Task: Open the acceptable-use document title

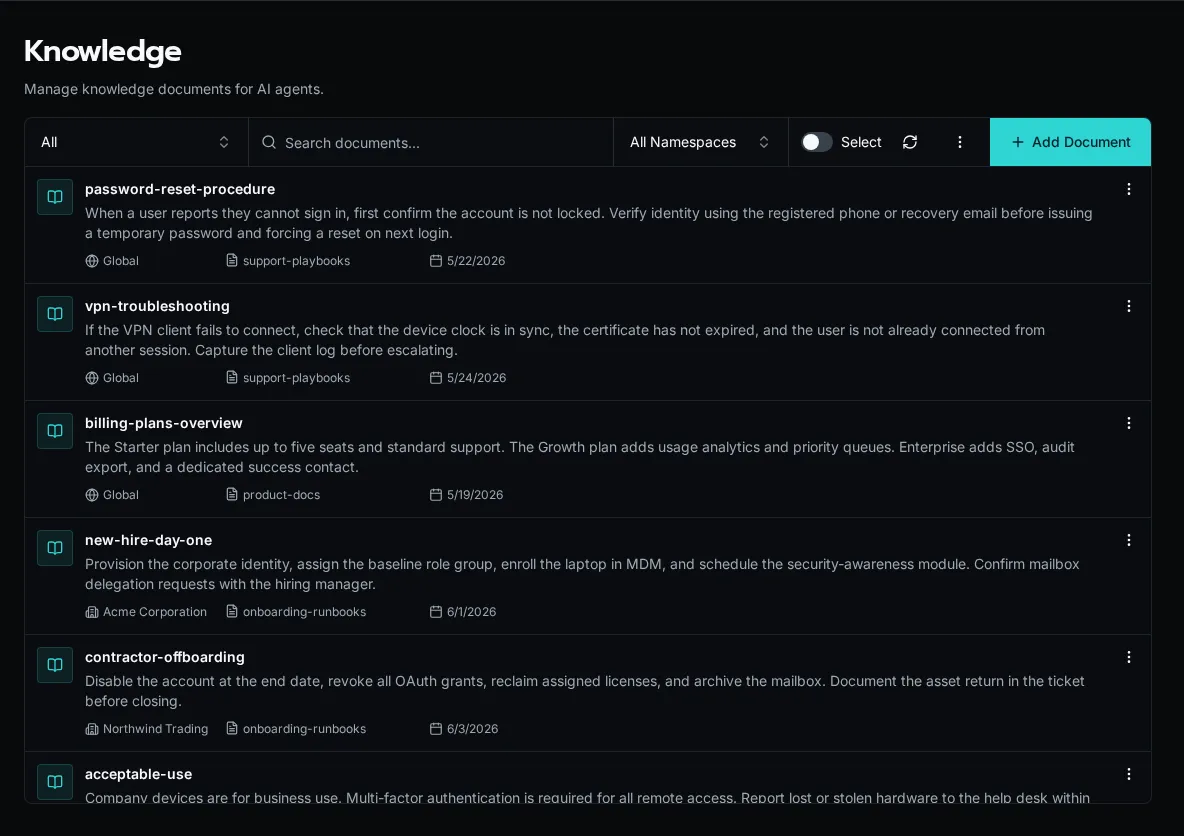Action: tap(138, 775)
